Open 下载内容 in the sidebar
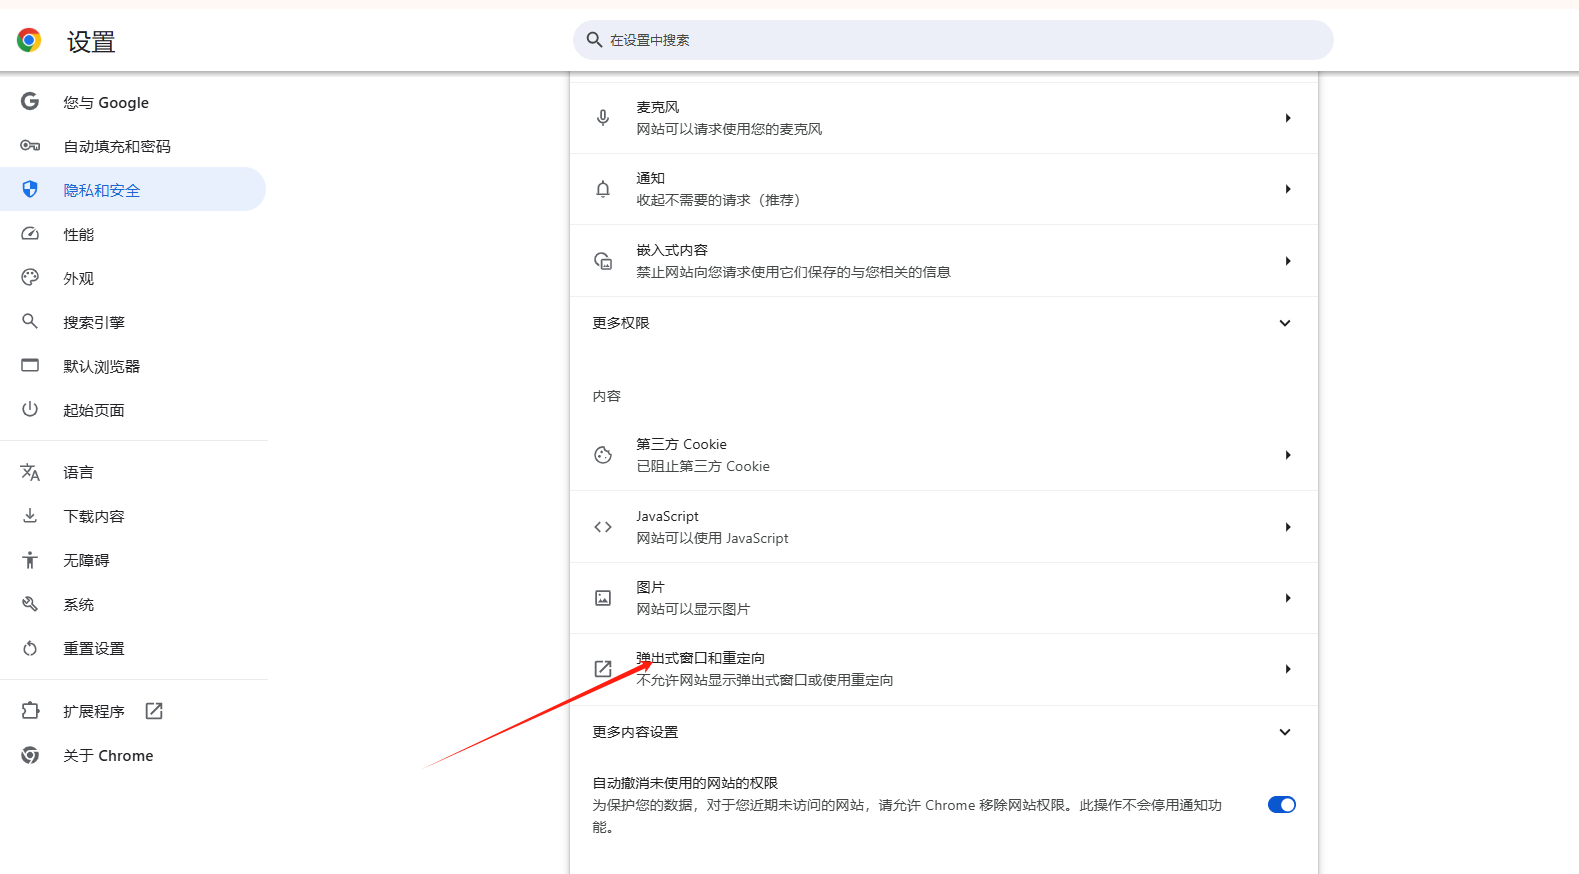The width and height of the screenshot is (1579, 874). [133, 516]
